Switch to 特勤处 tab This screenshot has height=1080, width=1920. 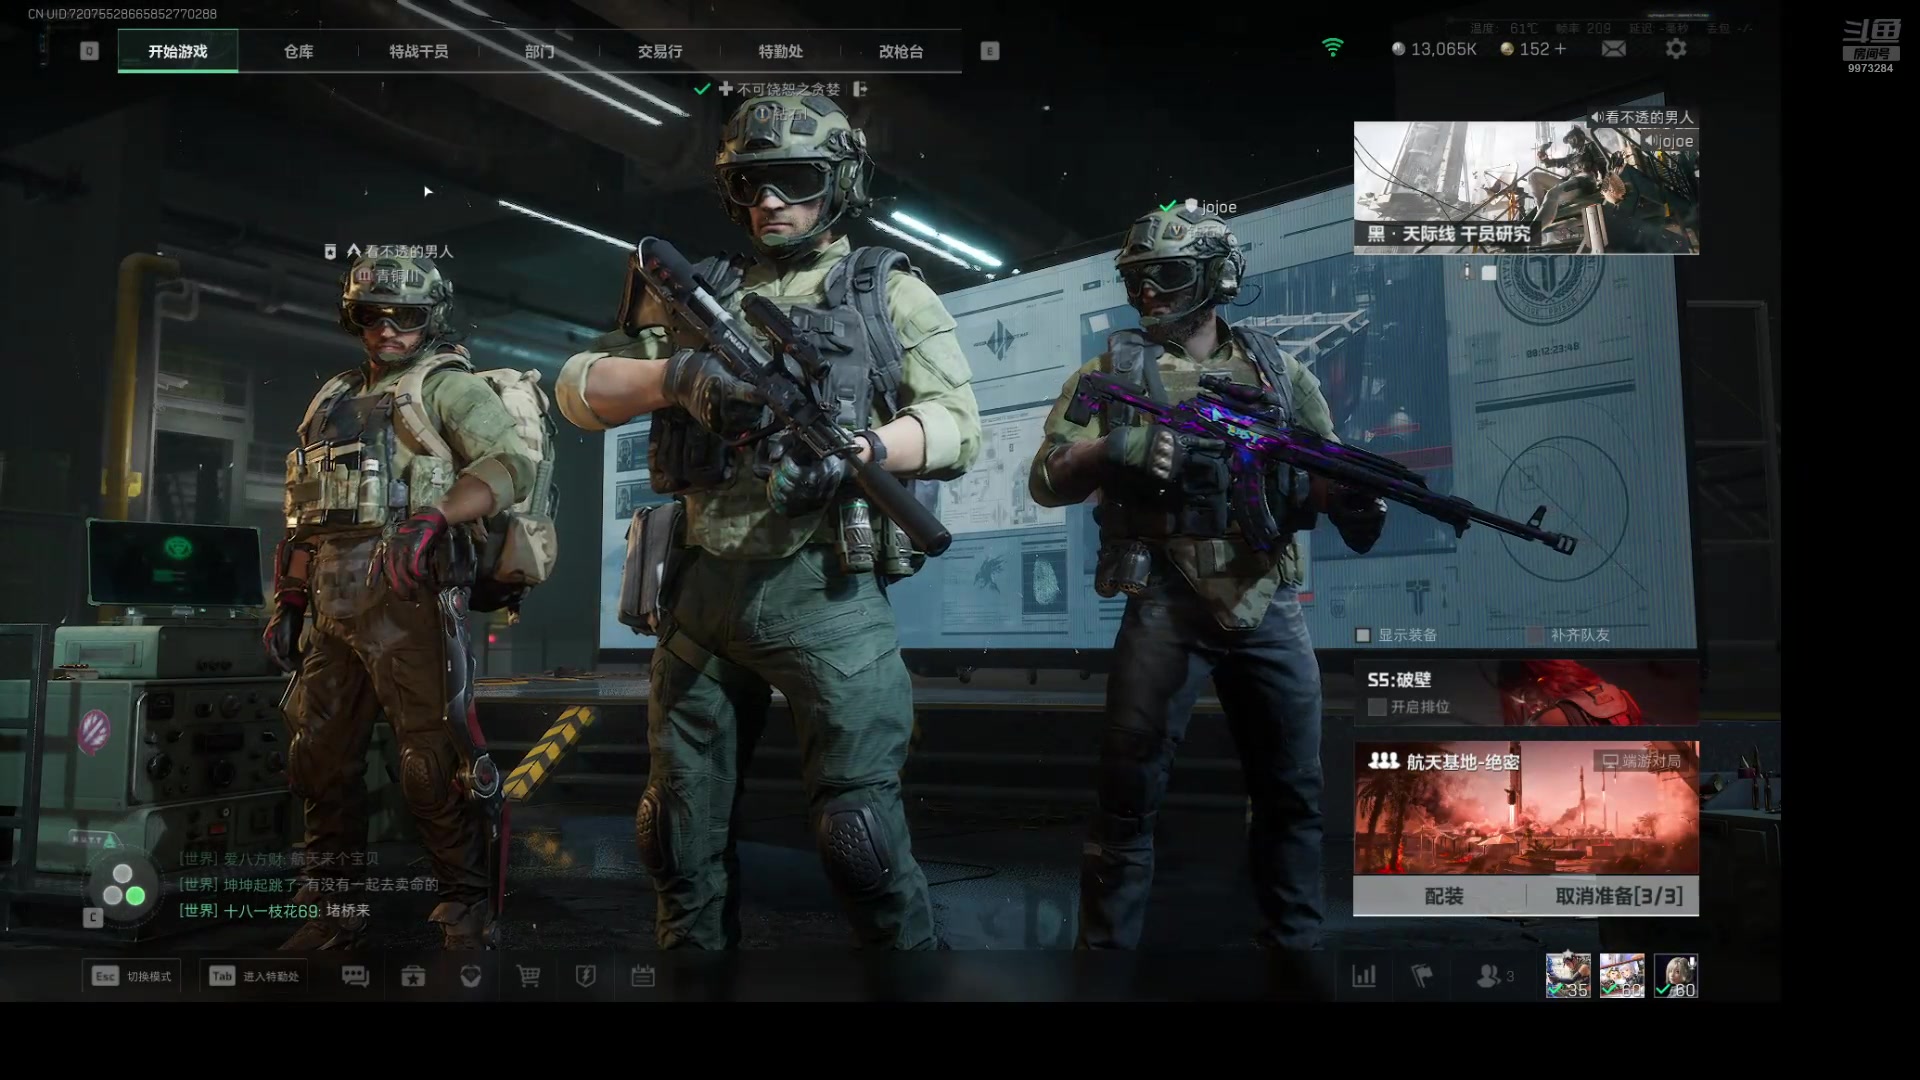780,51
